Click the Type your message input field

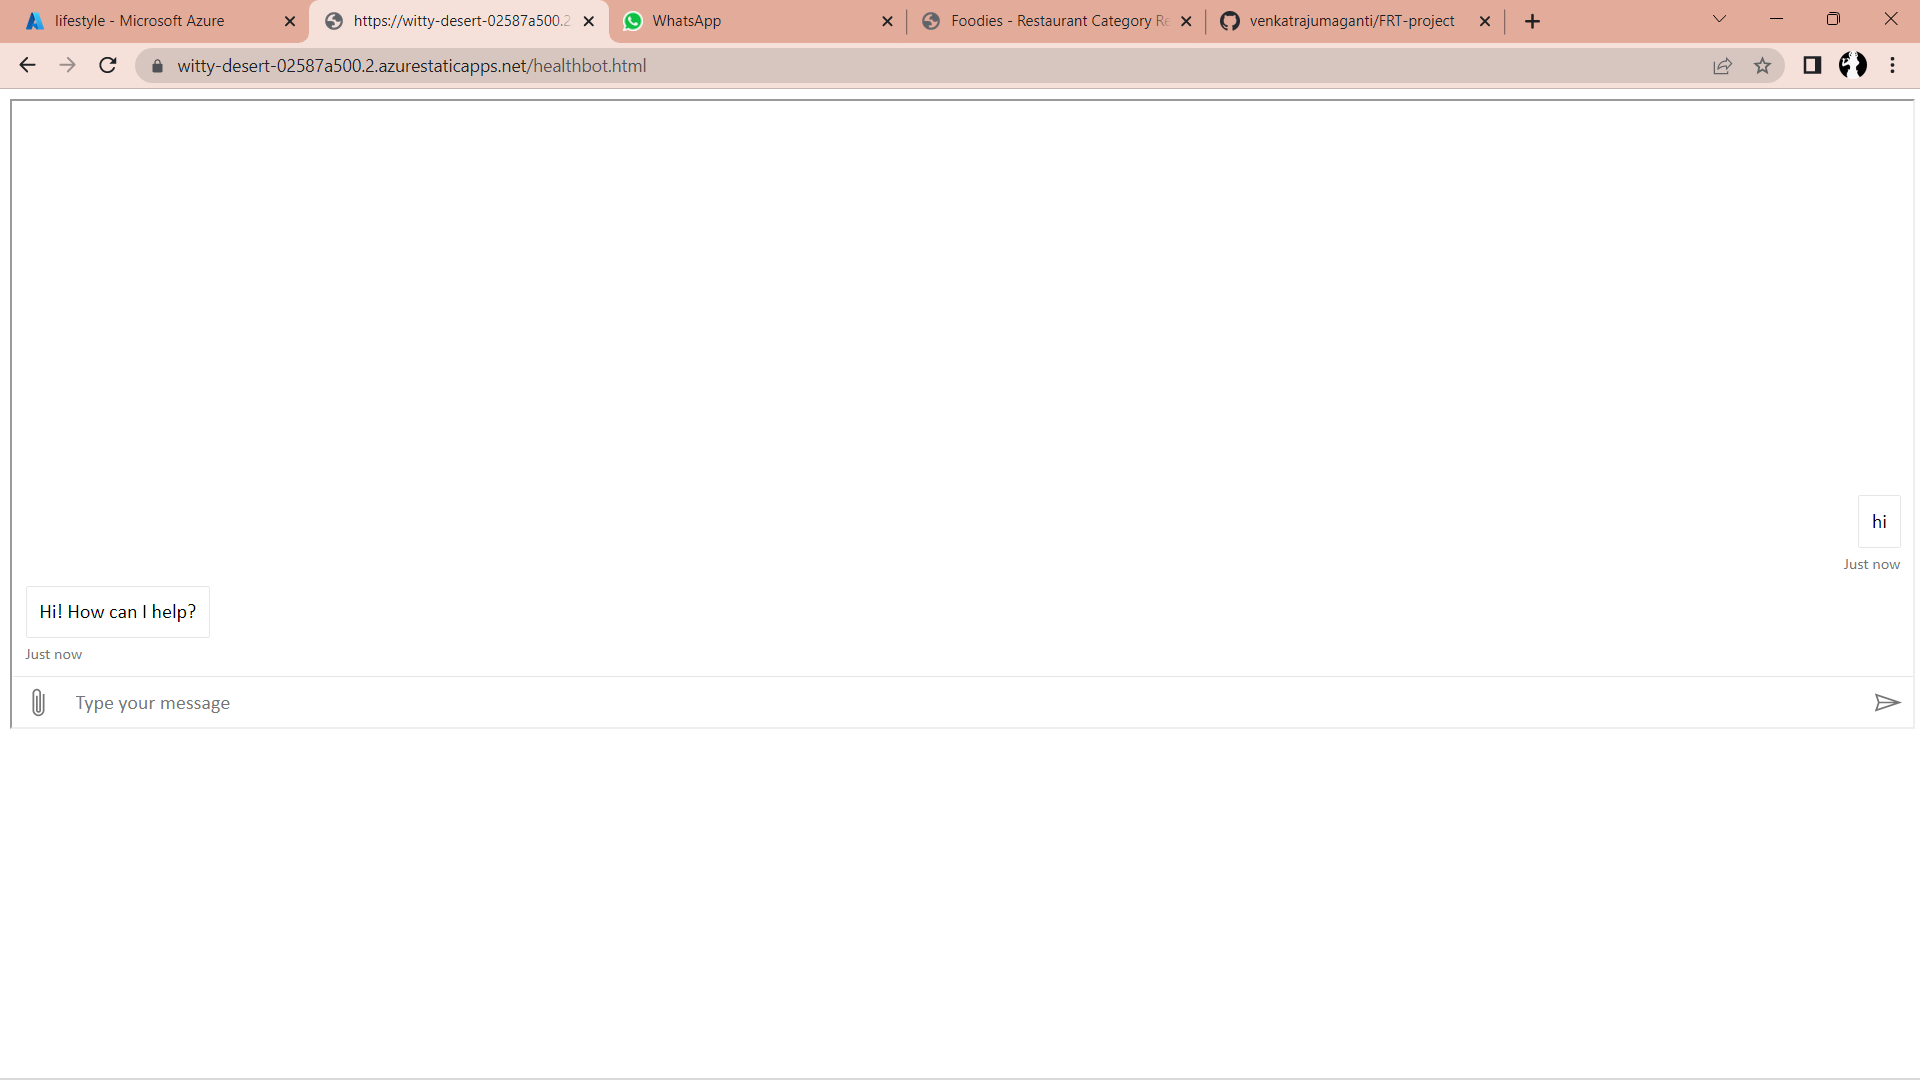click(960, 703)
